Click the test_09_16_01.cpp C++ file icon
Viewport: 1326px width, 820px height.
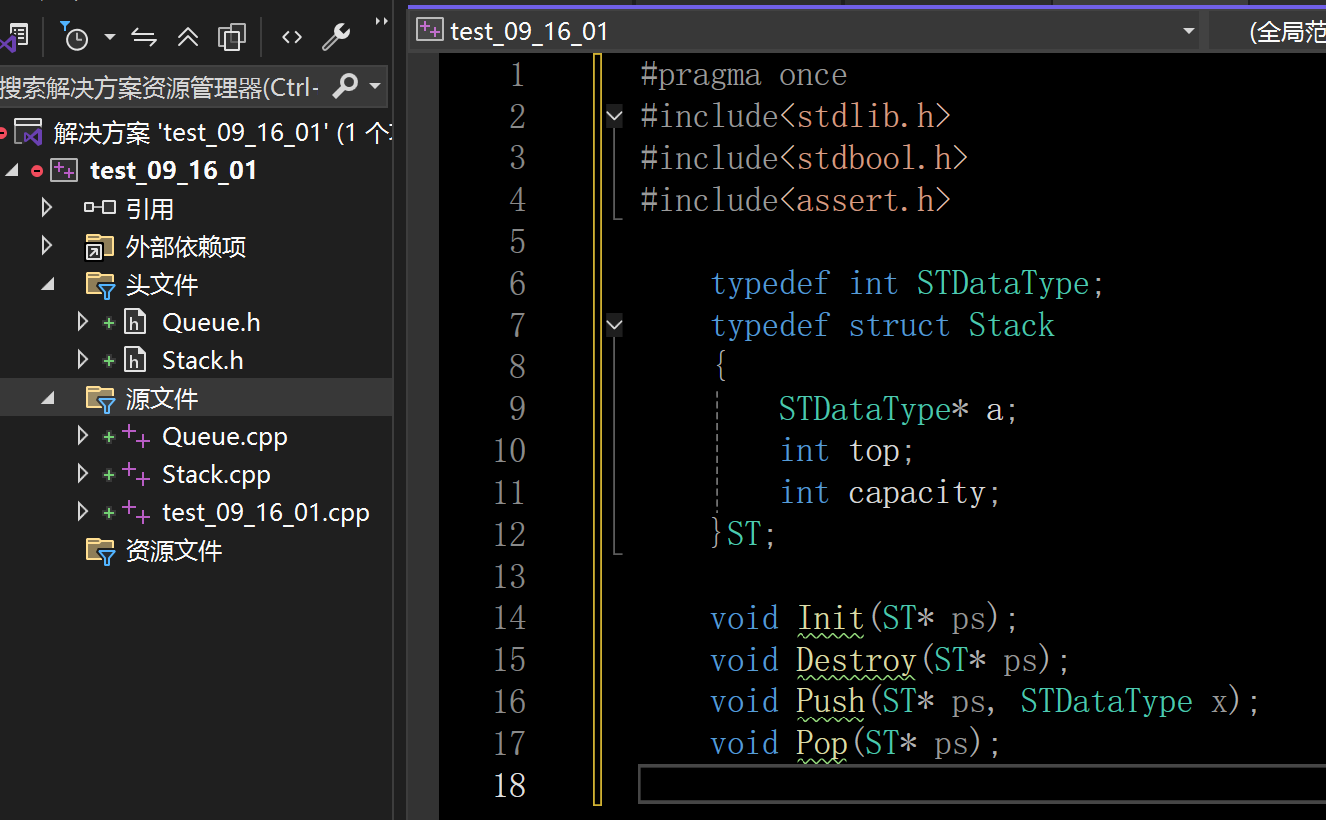point(136,513)
